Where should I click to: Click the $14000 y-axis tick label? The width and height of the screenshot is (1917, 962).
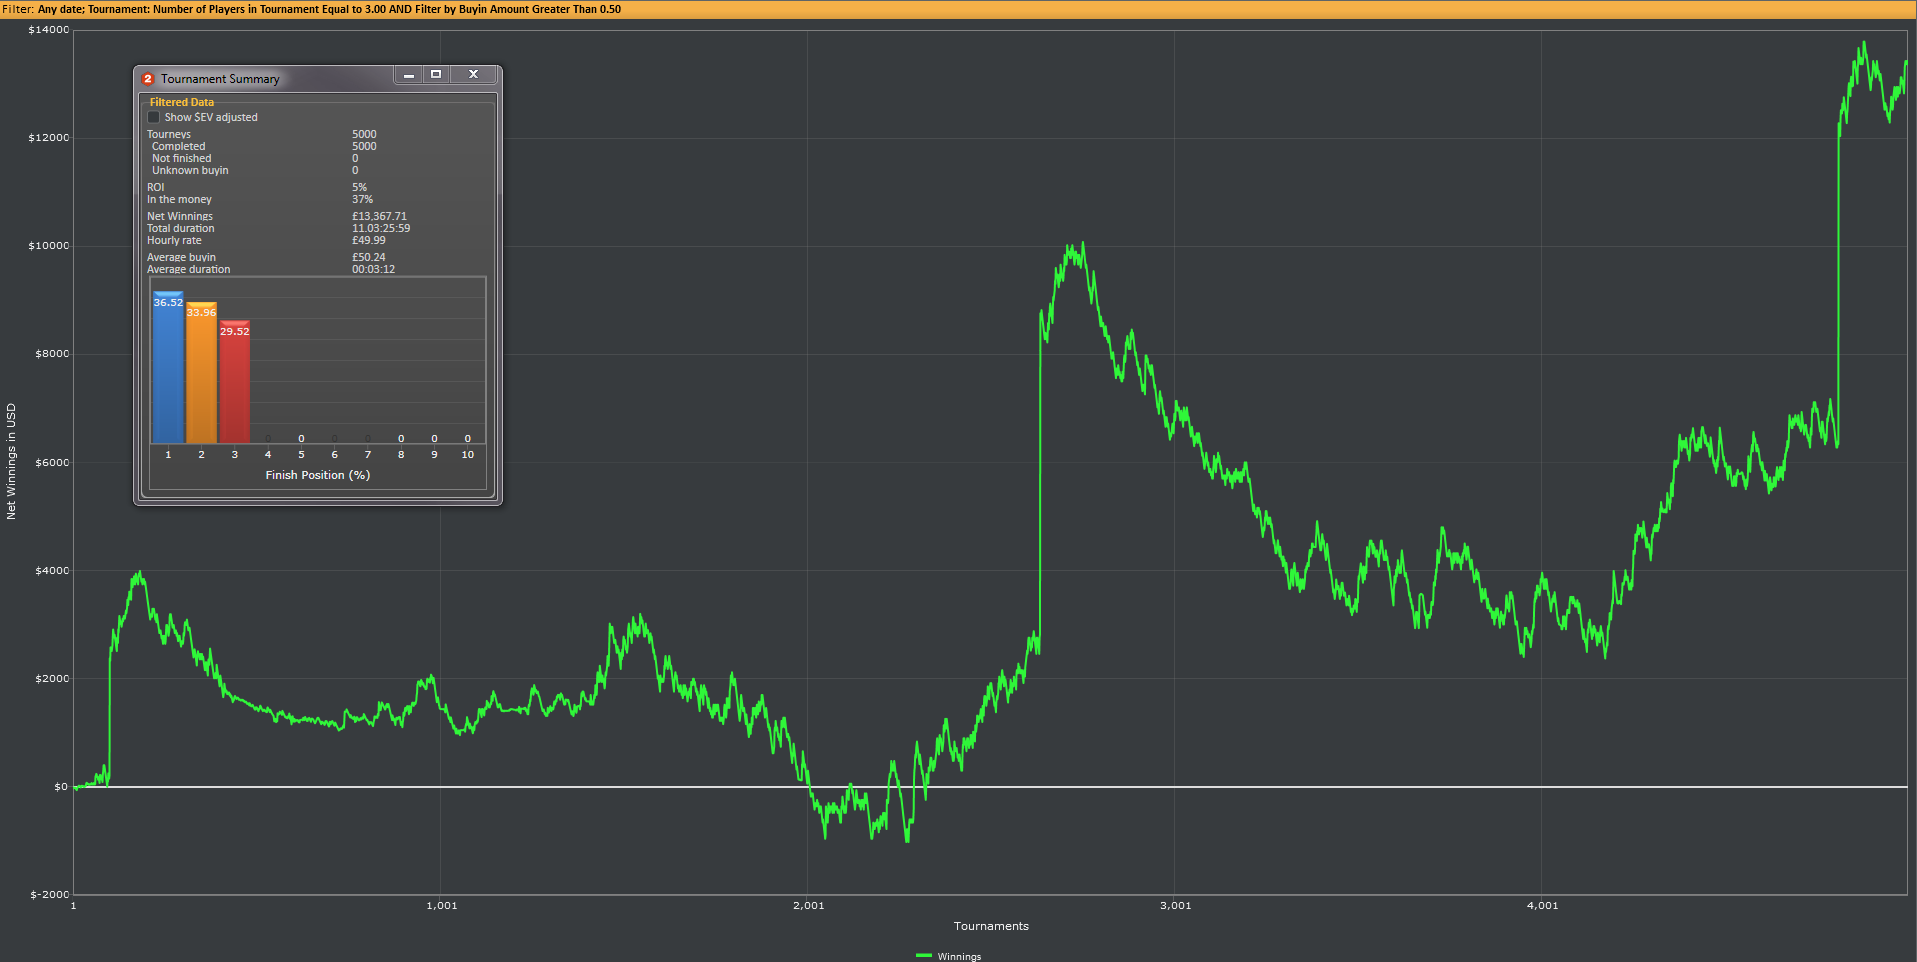(x=49, y=30)
